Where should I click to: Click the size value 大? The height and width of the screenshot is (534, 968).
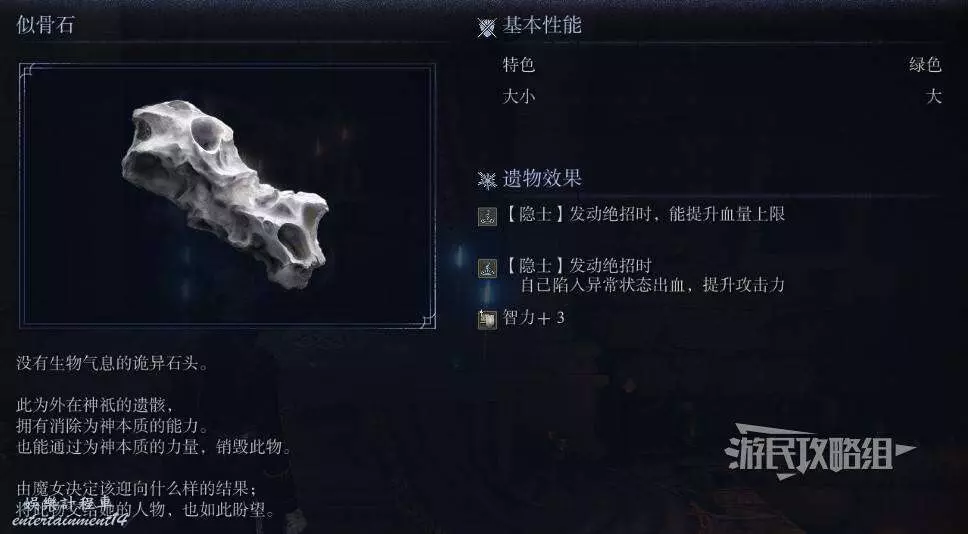[933, 96]
